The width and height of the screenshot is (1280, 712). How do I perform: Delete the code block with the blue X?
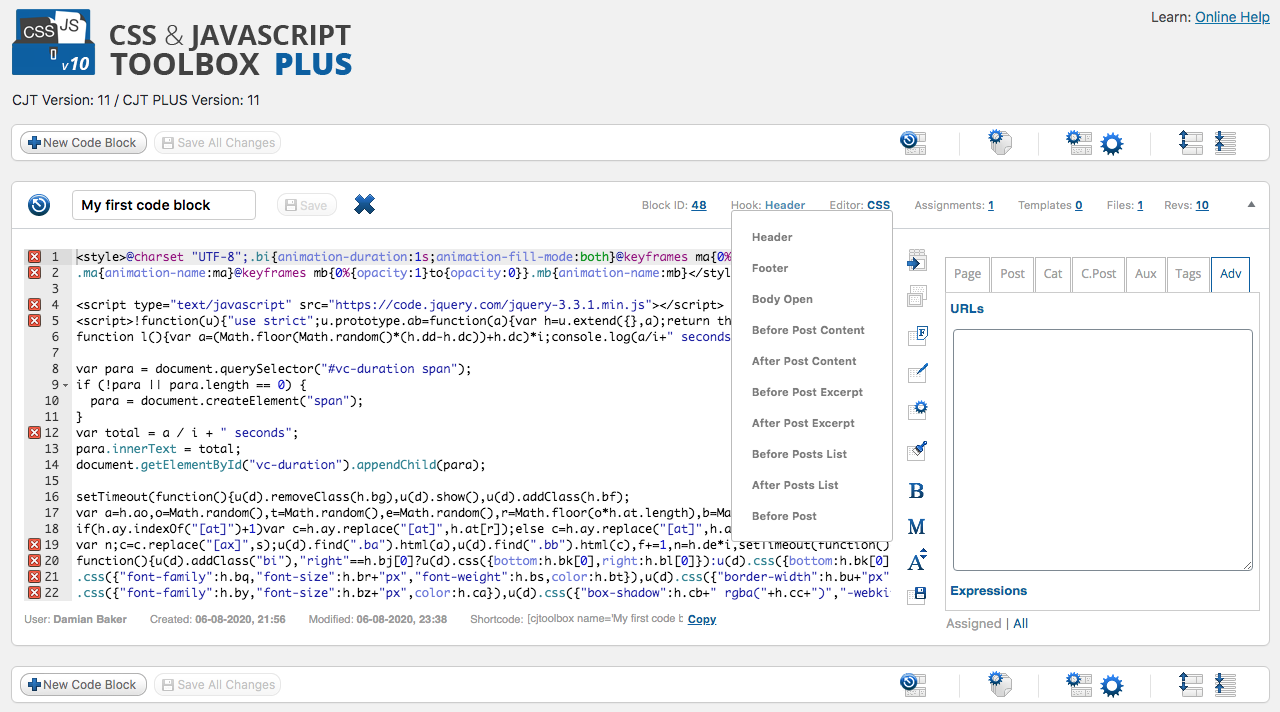[x=365, y=205]
